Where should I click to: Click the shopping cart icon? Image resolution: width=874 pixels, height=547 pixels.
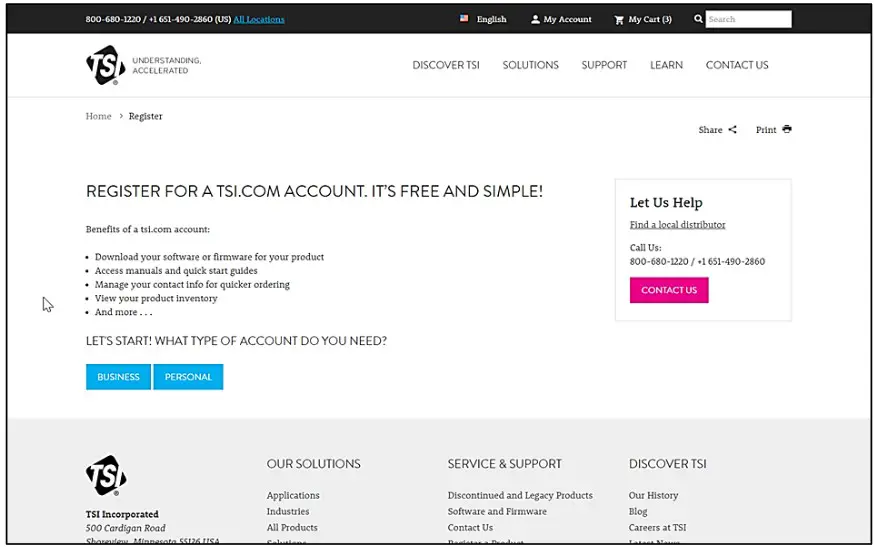pyautogui.click(x=619, y=20)
